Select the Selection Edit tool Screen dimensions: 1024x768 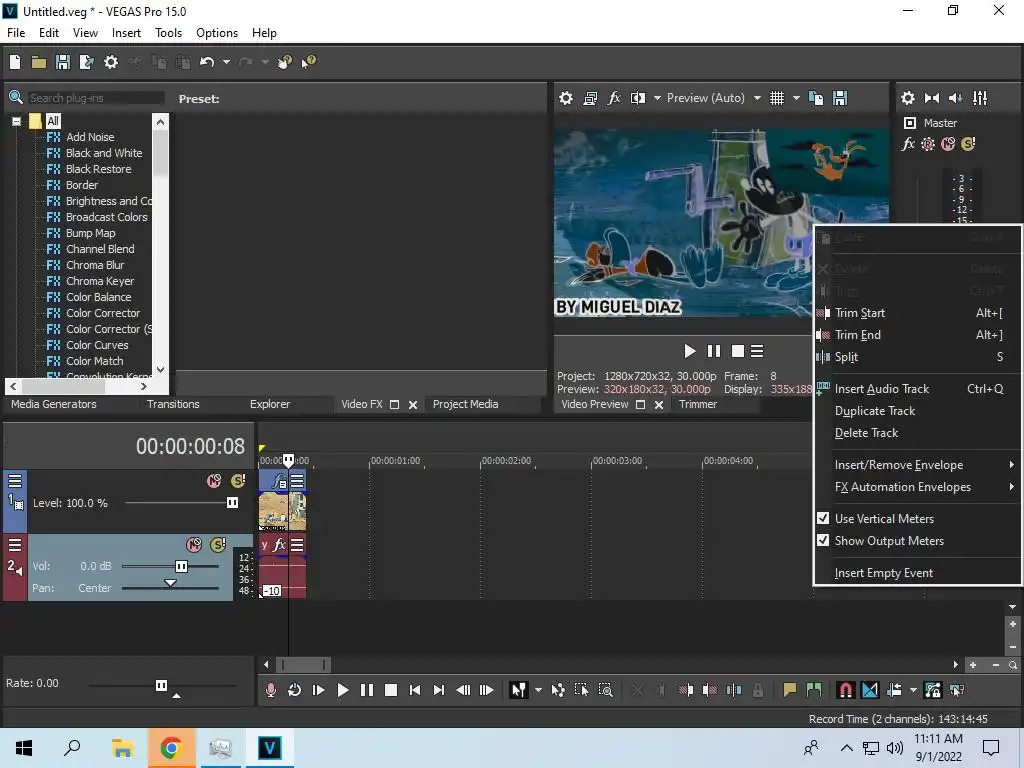point(581,690)
